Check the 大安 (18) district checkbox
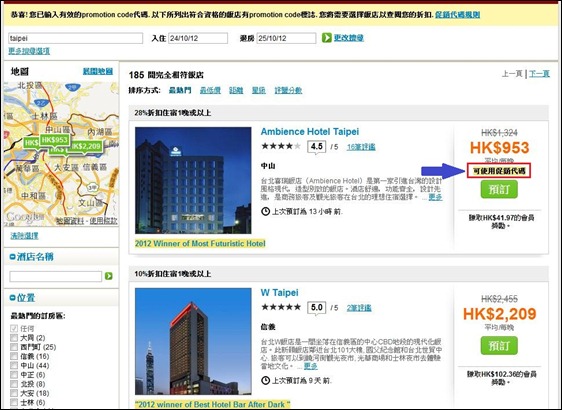Screen dimensions: 562x410 pos(14,394)
